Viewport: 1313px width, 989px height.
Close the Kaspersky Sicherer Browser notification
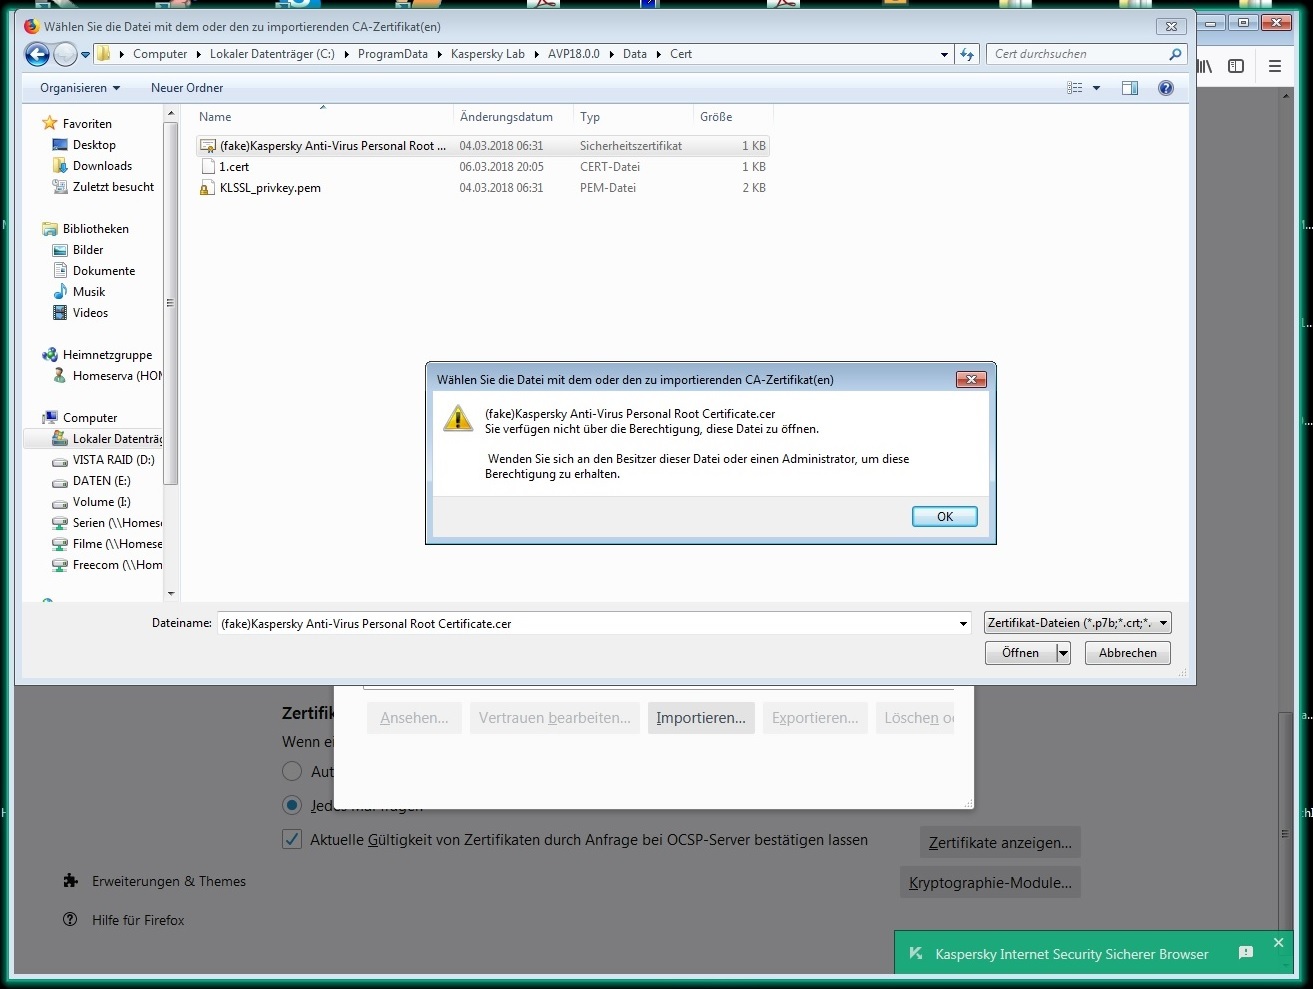pyautogui.click(x=1278, y=943)
